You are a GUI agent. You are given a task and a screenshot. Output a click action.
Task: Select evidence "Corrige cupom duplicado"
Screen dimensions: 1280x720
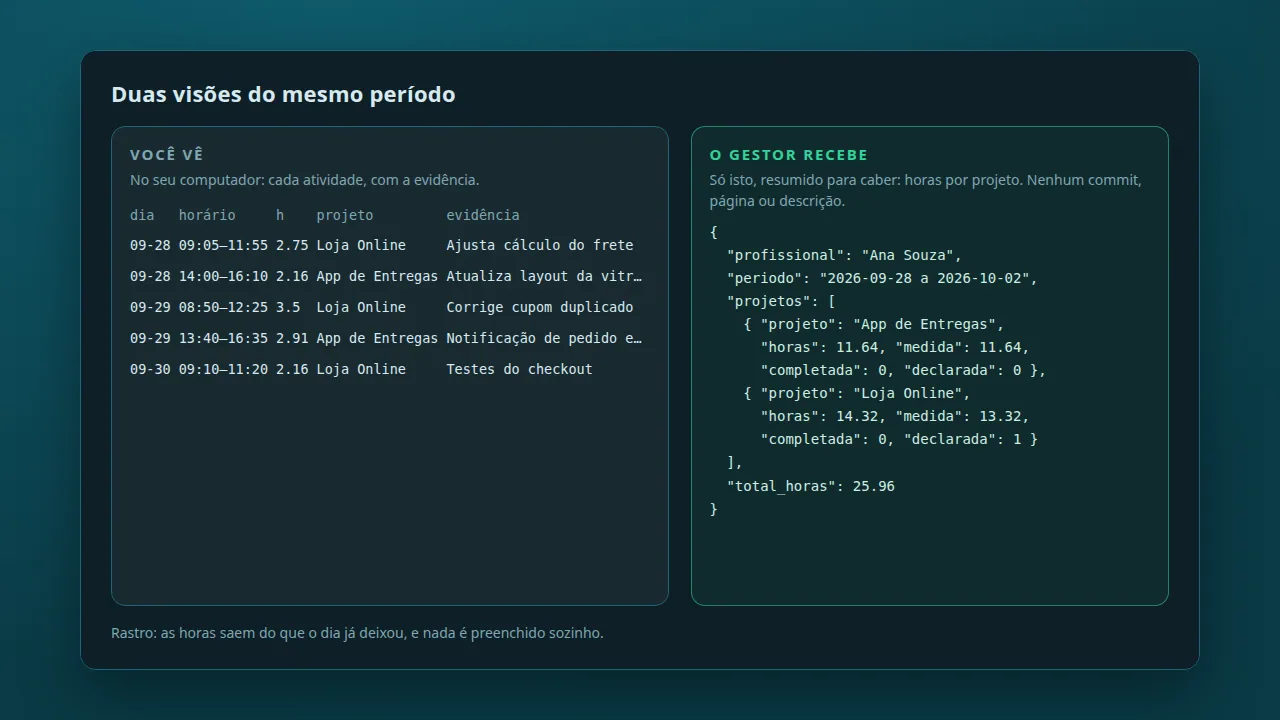pos(540,307)
